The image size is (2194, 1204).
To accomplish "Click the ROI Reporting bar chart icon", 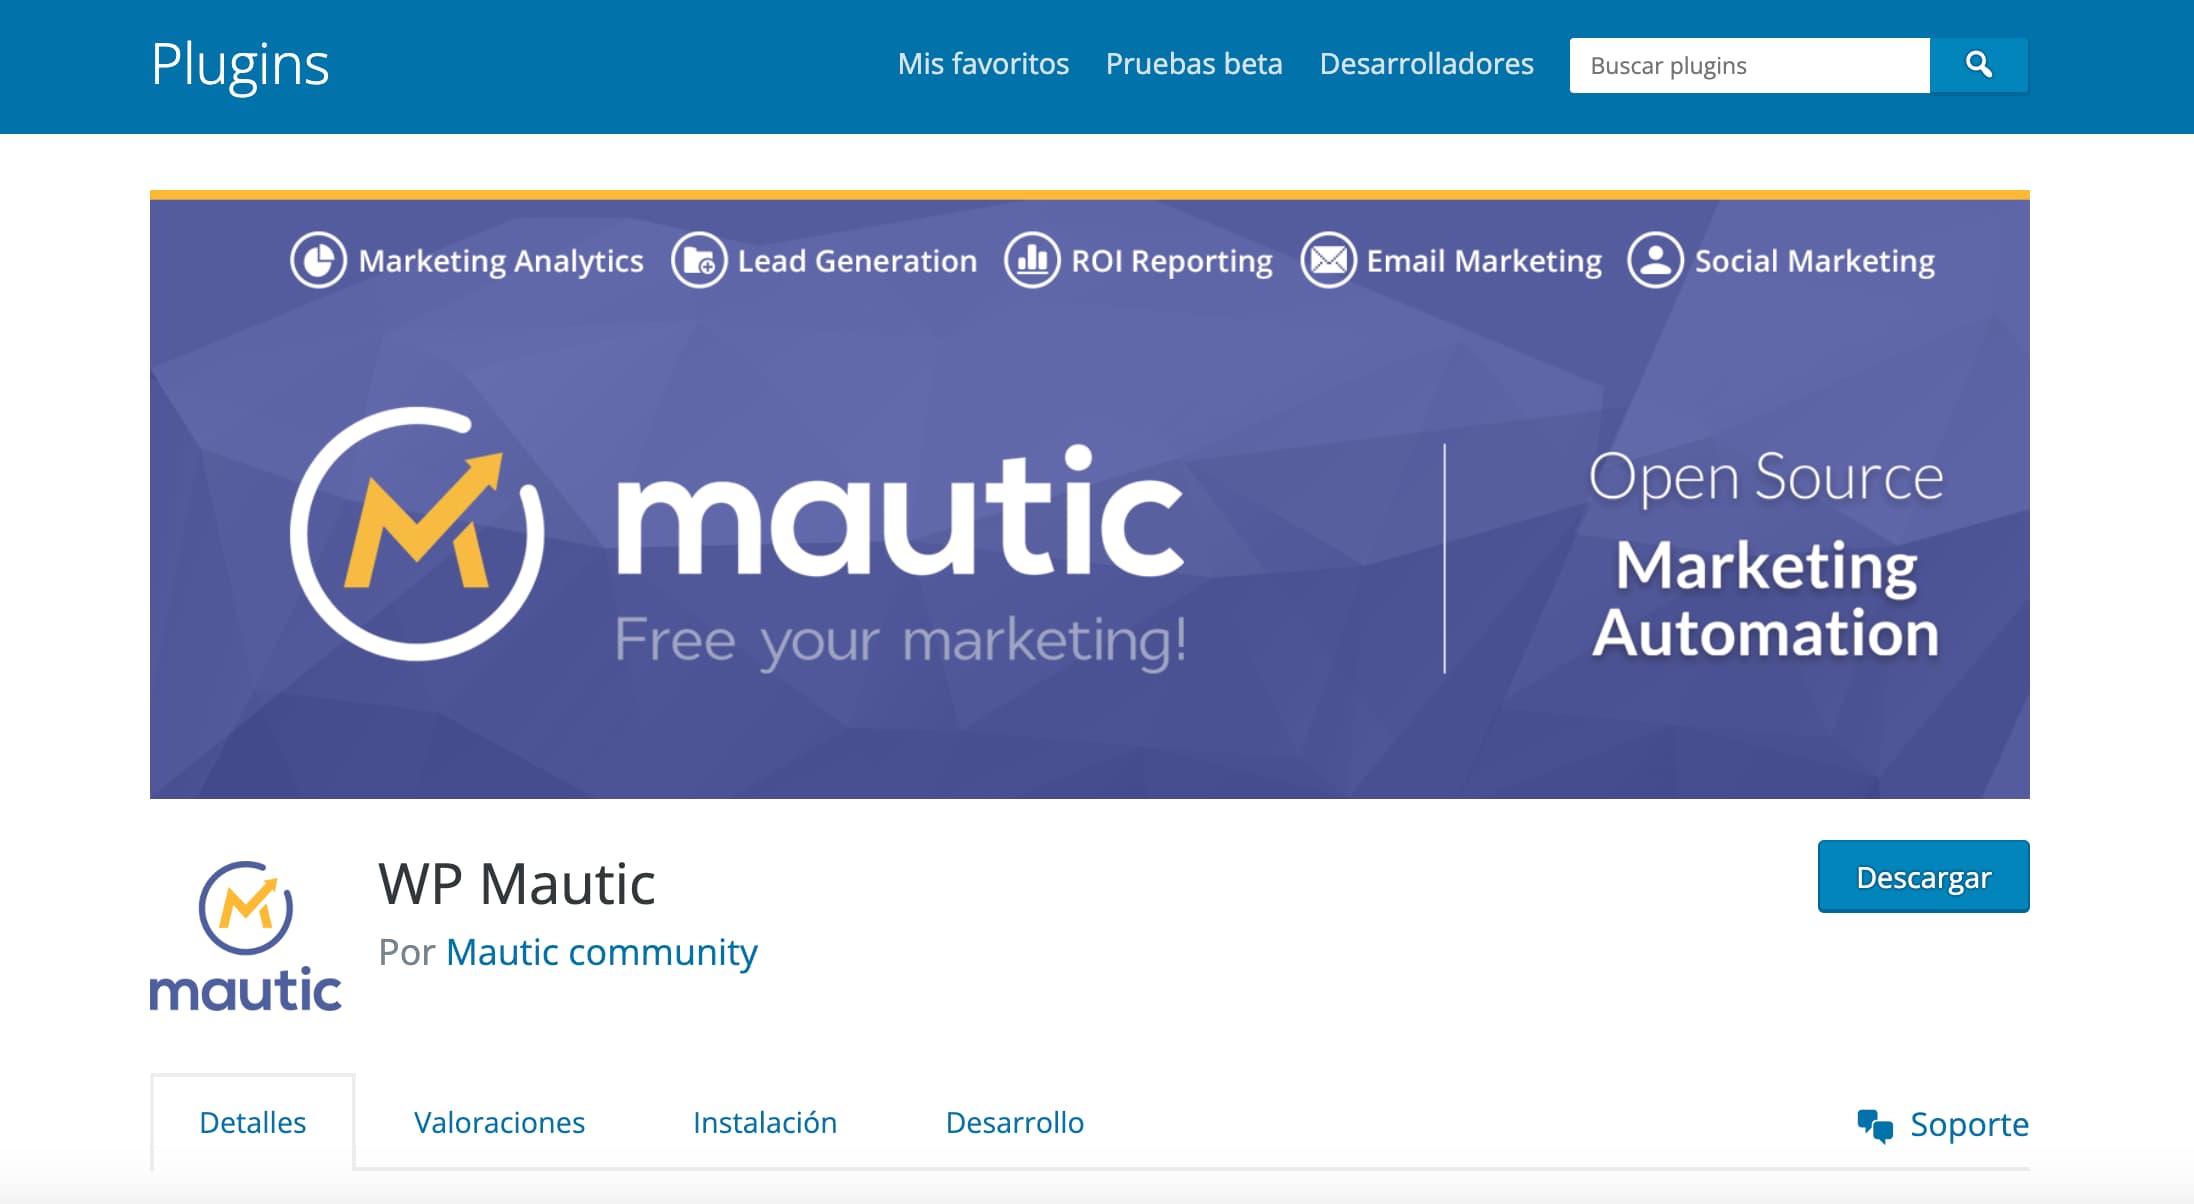I will coord(1032,260).
